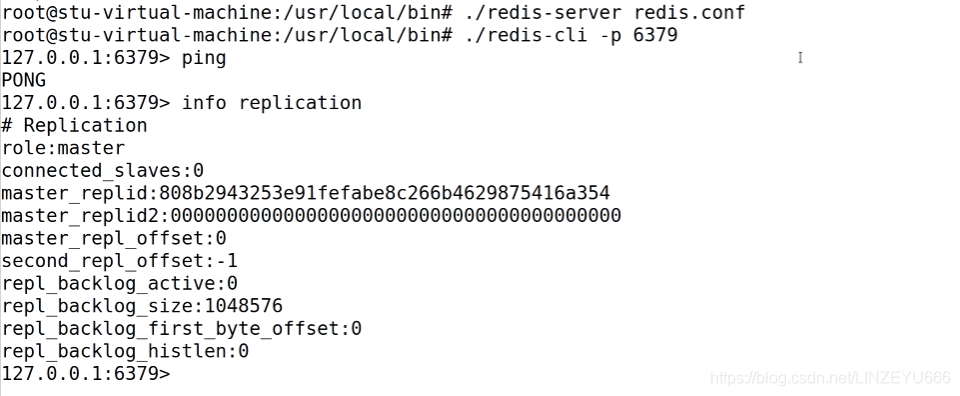Click the connected_slaves:0 line
This screenshot has height=396, width=960.
103,170
